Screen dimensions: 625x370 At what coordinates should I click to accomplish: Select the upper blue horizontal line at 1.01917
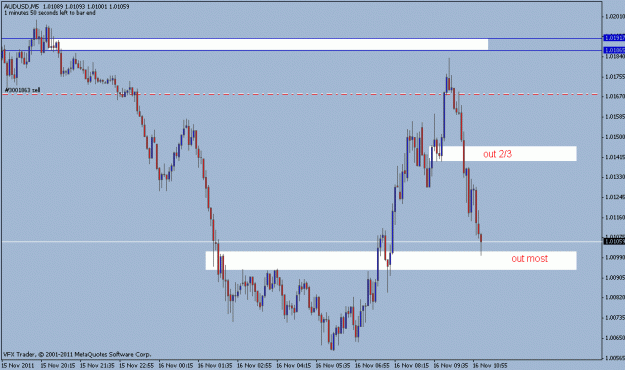[301, 38]
